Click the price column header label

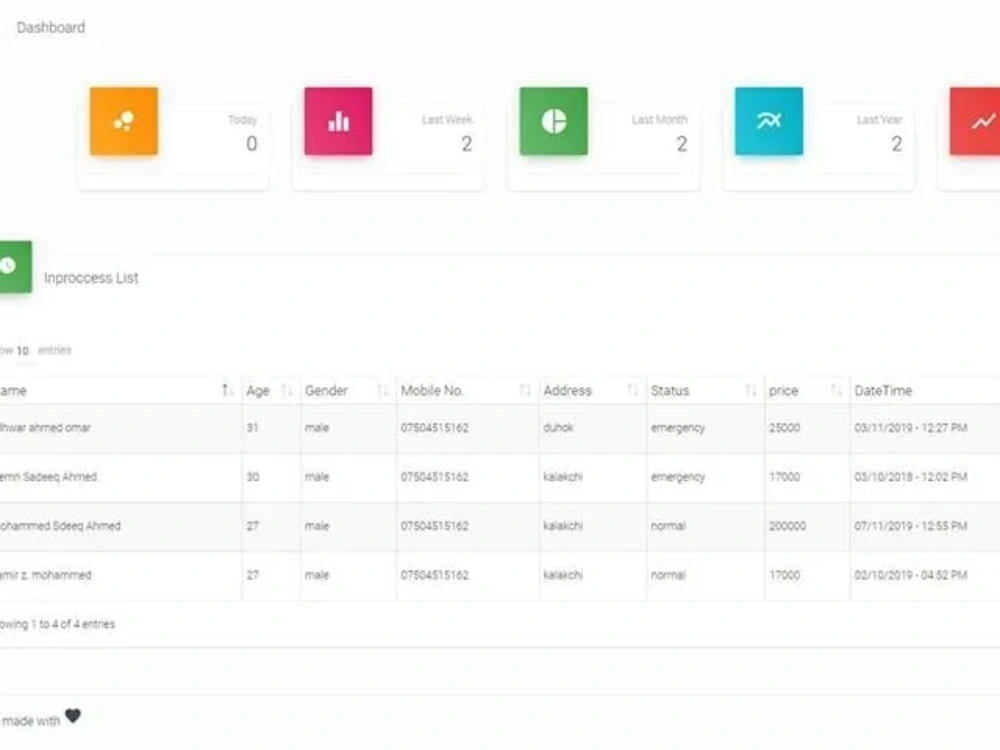(x=783, y=390)
